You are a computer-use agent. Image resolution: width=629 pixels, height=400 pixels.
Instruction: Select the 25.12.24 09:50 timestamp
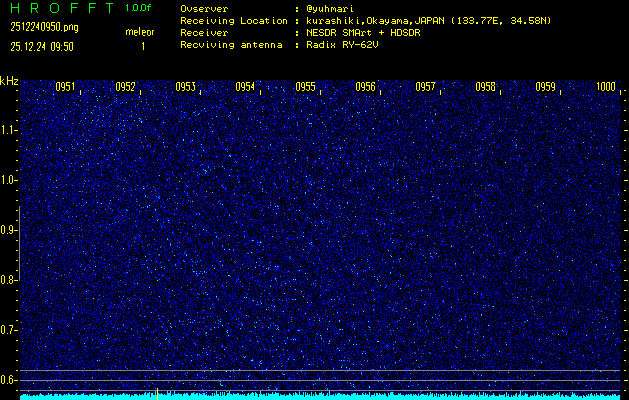click(42, 46)
